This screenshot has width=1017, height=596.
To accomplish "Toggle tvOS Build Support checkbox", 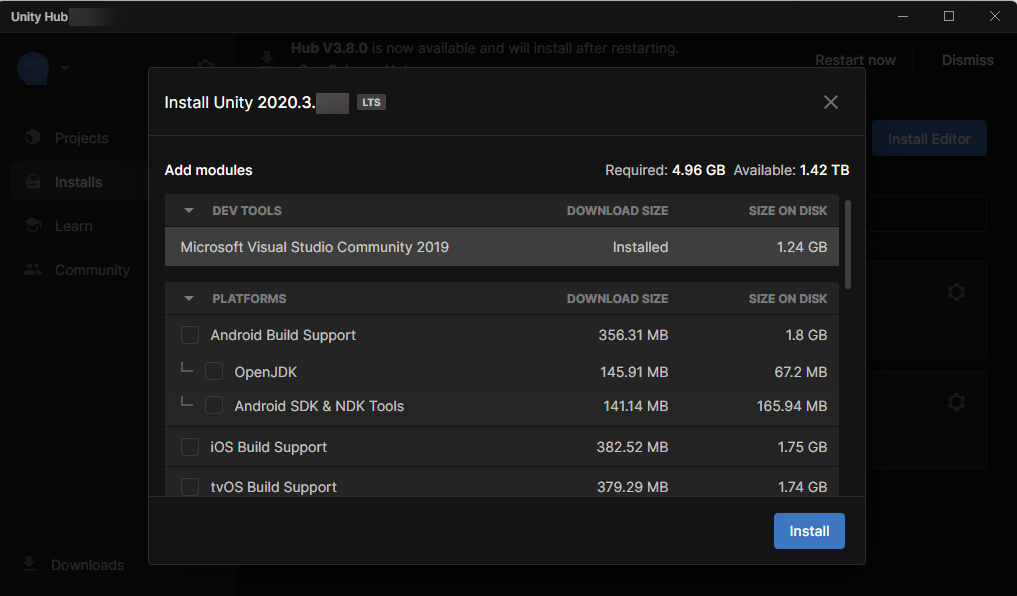I will coord(190,487).
